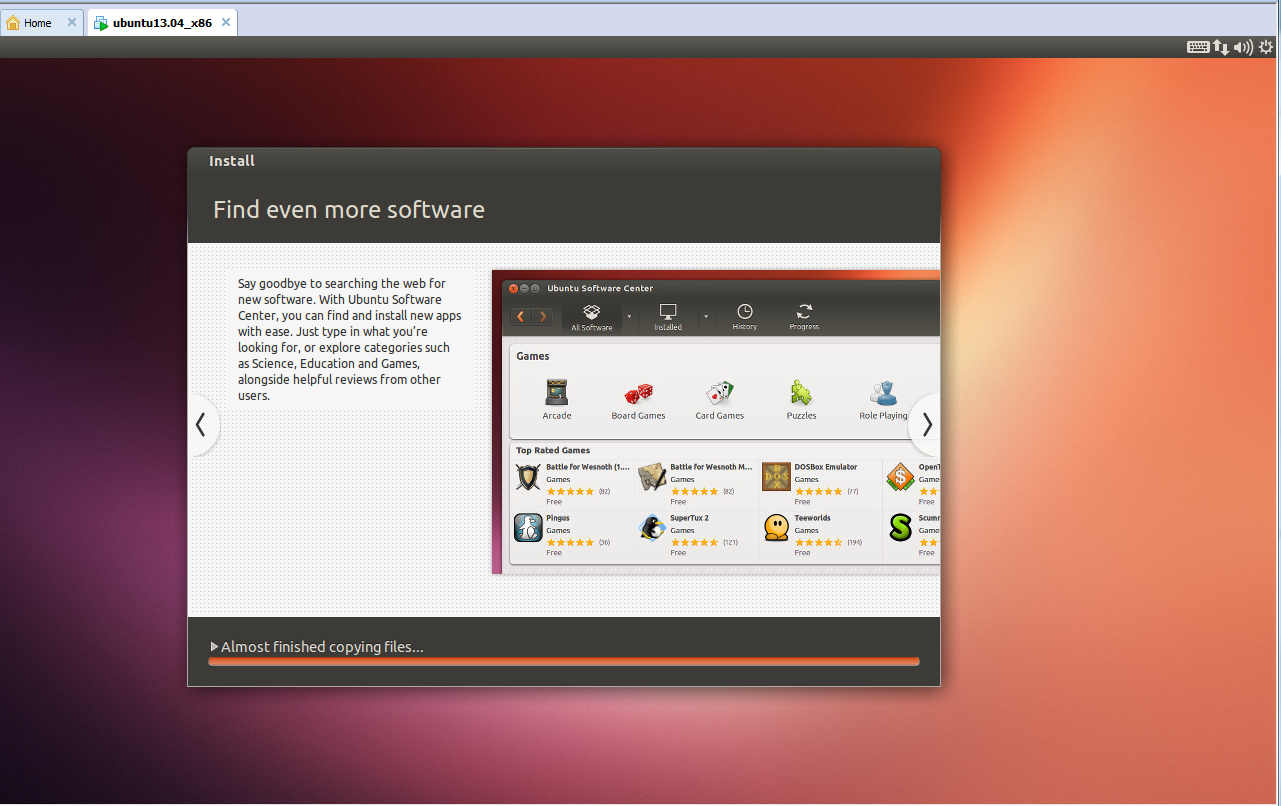Choose the Puzzles category icon
The height and width of the screenshot is (806, 1281).
(x=802, y=392)
